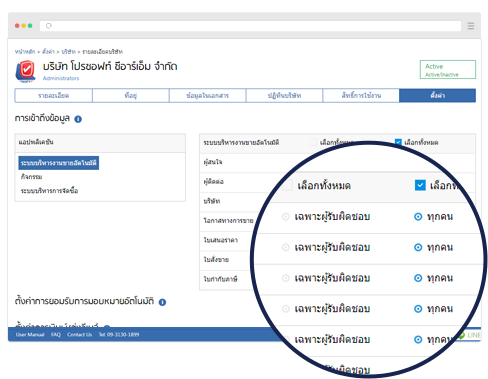
Task: Click ผู้ติดต่อ row label
Action: (x=214, y=182)
